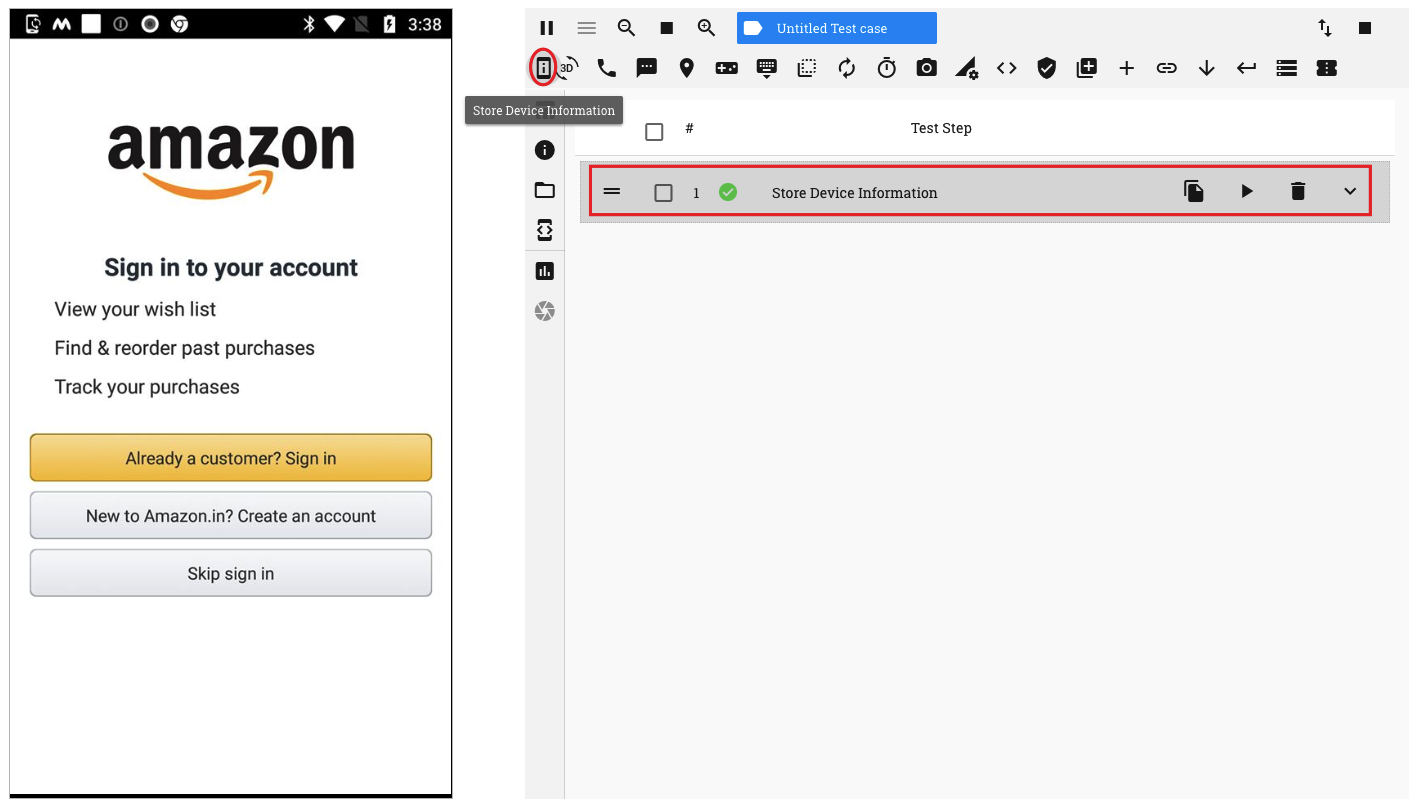Click Store Device Information toolbar icon
1416x804 pixels.
[x=543, y=67]
